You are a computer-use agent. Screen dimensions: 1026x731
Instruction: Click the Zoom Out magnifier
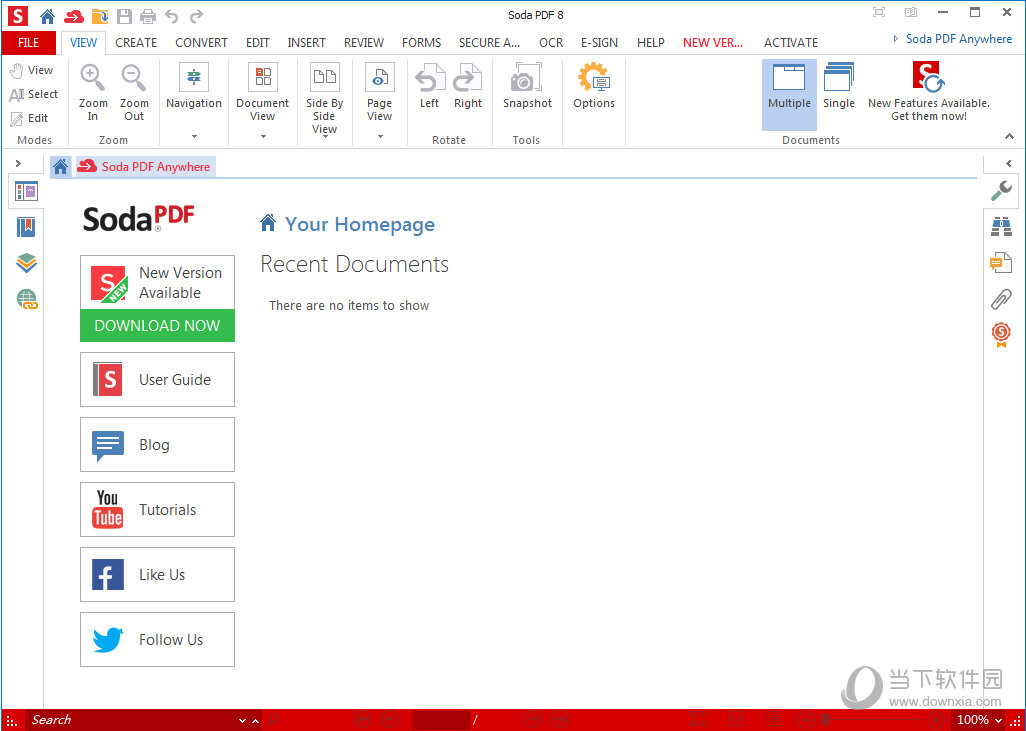click(x=134, y=92)
